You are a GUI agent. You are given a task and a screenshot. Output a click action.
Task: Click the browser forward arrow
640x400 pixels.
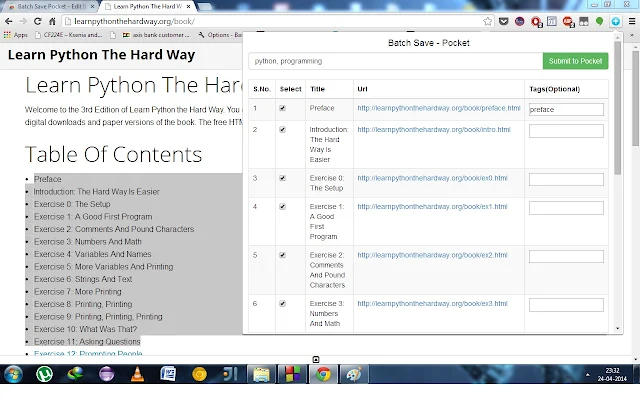pyautogui.click(x=23, y=21)
